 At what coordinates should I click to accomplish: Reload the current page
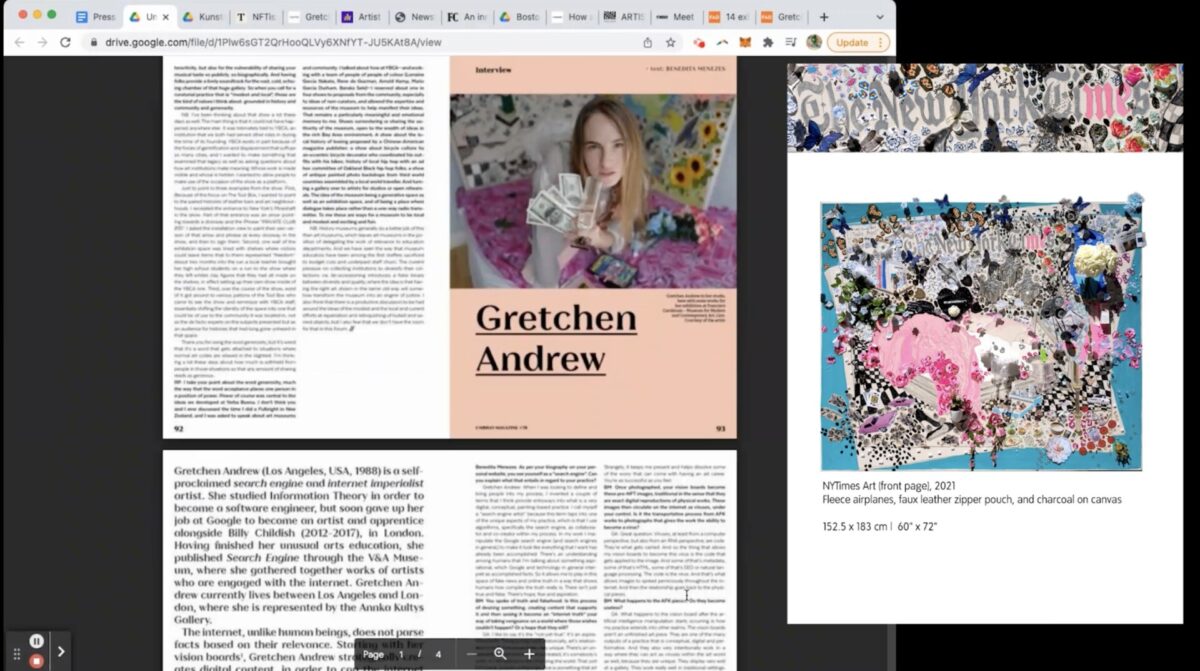pyautogui.click(x=65, y=42)
